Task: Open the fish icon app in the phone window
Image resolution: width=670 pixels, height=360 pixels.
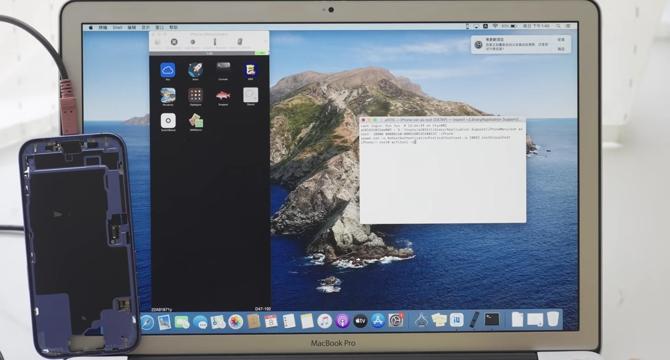Action: pos(223,95)
